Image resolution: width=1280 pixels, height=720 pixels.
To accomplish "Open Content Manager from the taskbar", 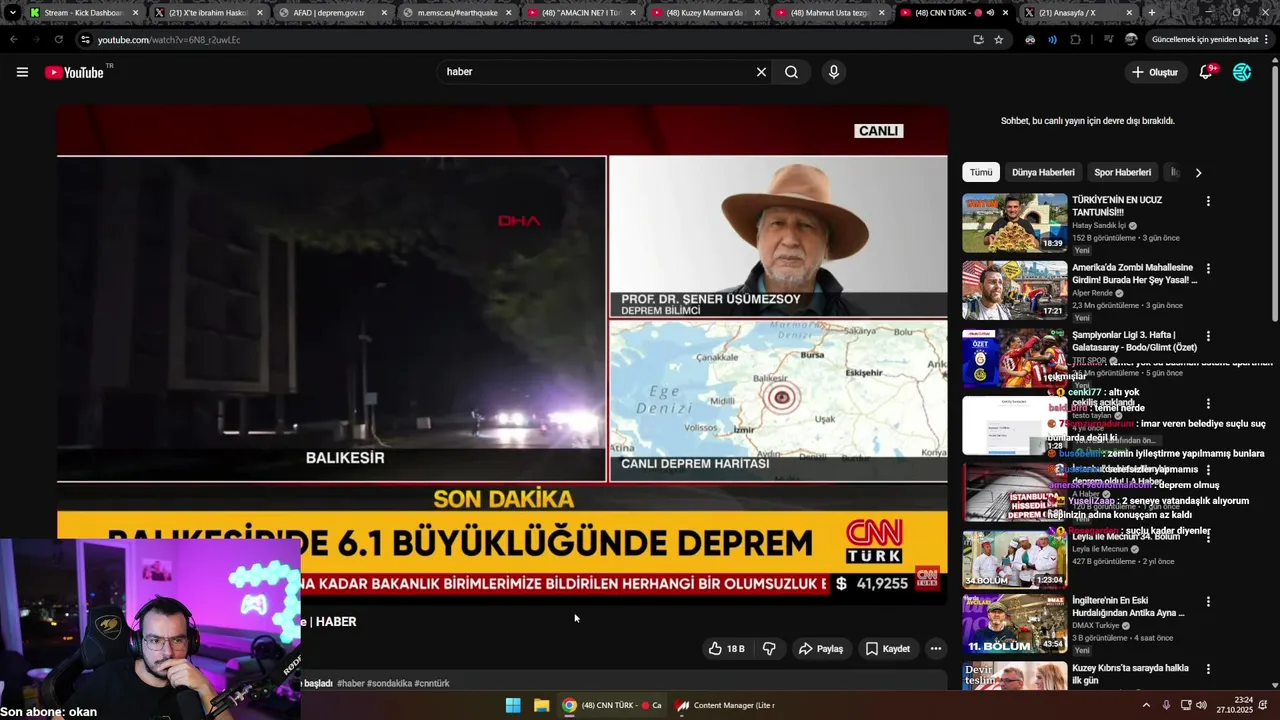I will click(x=725, y=705).
